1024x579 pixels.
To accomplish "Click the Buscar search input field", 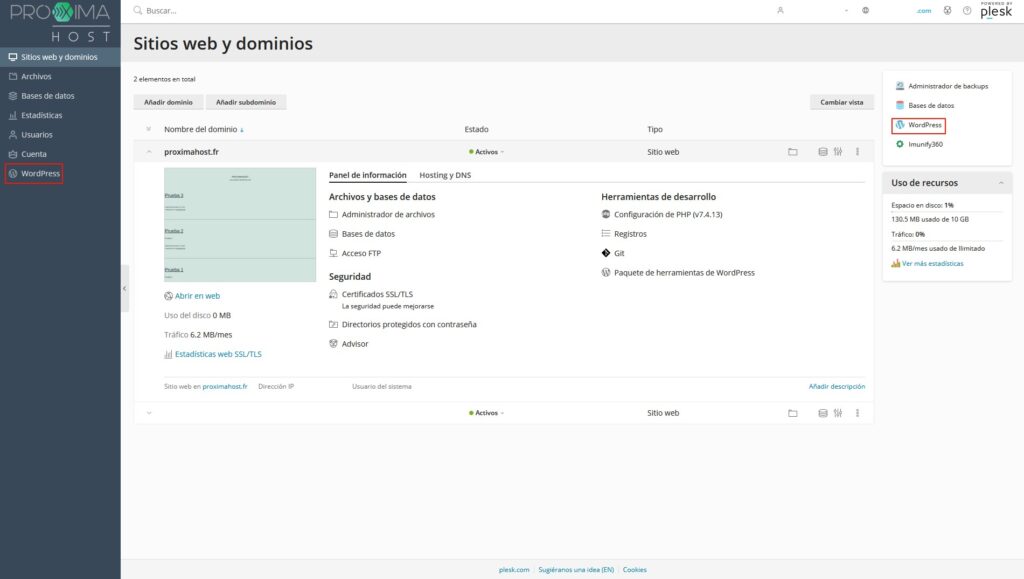I will [x=200, y=10].
